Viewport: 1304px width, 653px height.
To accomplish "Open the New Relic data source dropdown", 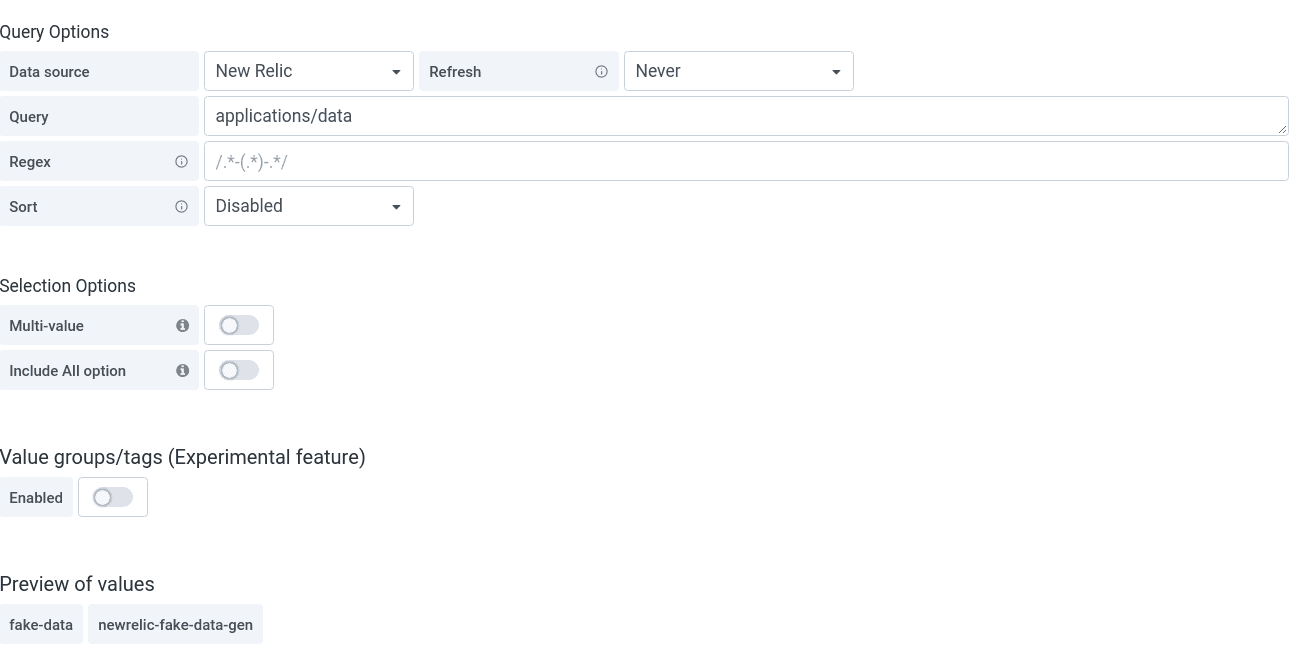I will tap(308, 72).
